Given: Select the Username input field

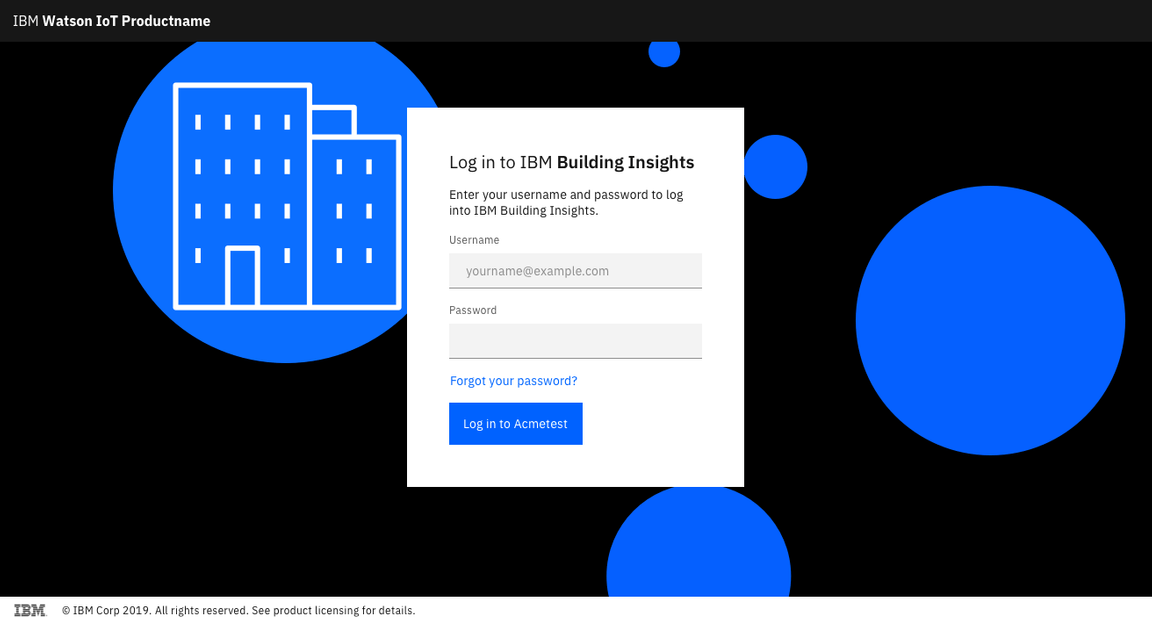Looking at the screenshot, I should point(575,270).
